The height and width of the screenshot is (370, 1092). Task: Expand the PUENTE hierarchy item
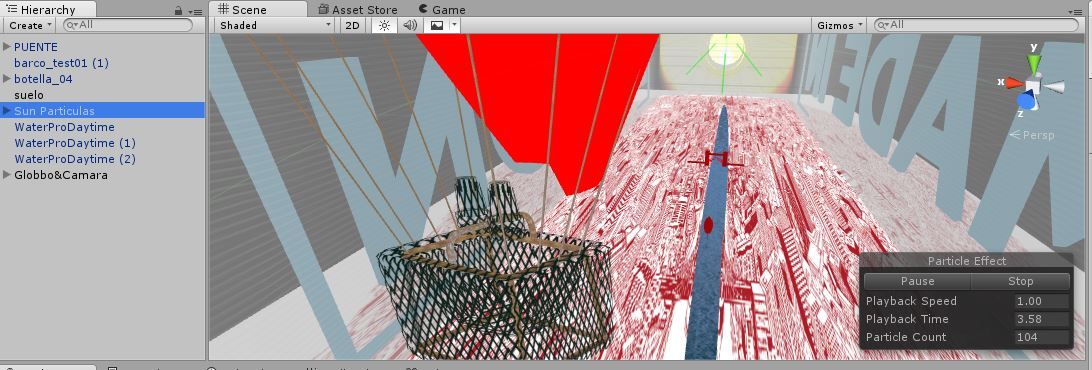[7, 47]
